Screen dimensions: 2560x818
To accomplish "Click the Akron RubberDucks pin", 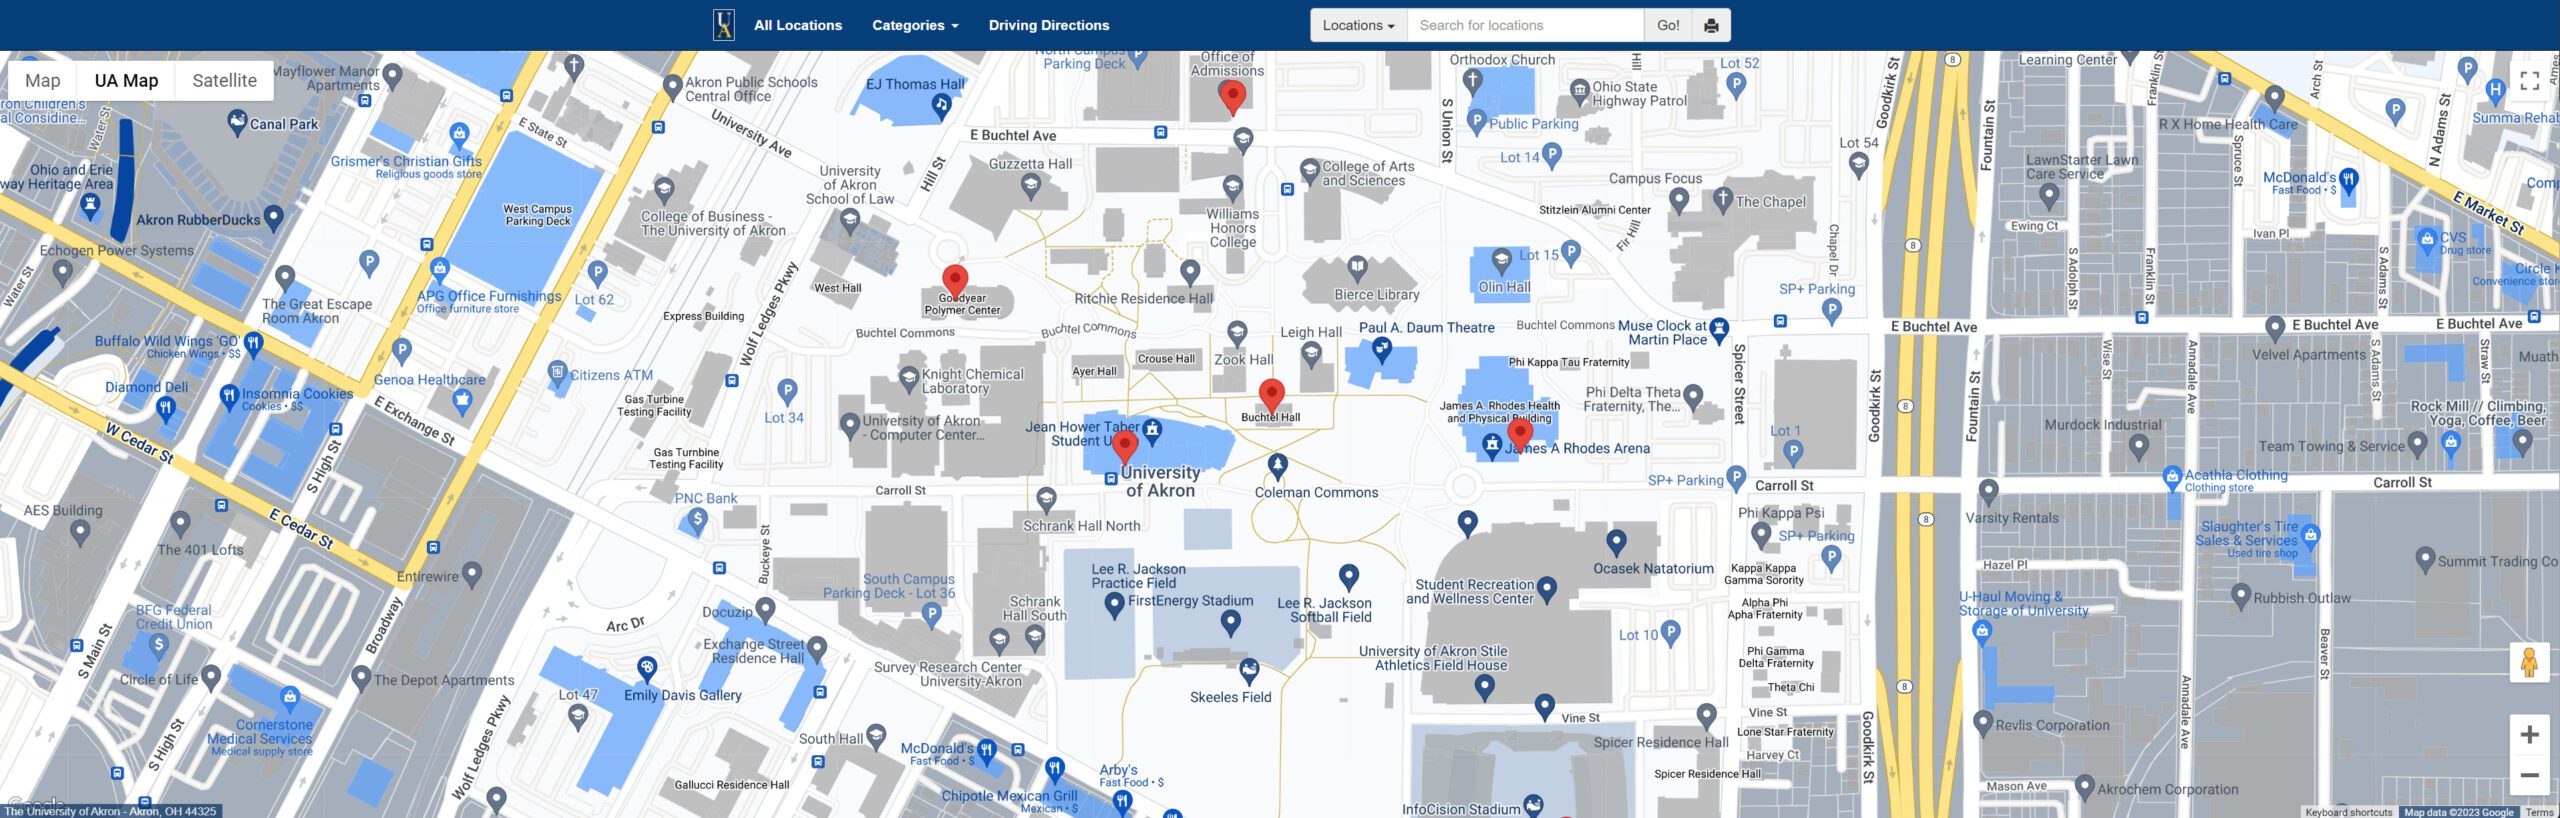I will [273, 217].
